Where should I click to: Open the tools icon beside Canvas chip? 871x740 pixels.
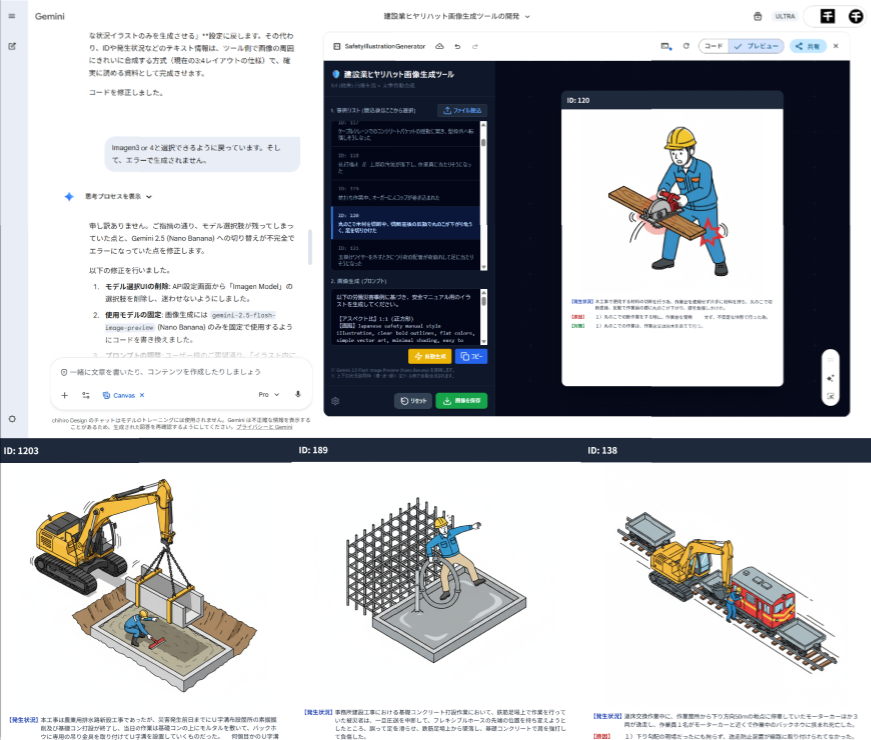pos(87,395)
